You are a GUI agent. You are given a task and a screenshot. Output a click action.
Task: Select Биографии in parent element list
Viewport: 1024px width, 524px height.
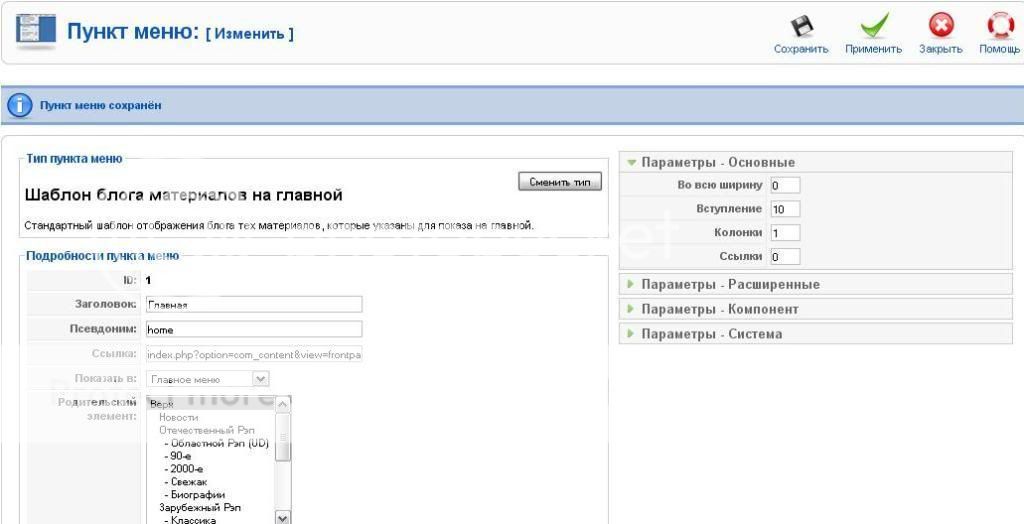coord(197,495)
